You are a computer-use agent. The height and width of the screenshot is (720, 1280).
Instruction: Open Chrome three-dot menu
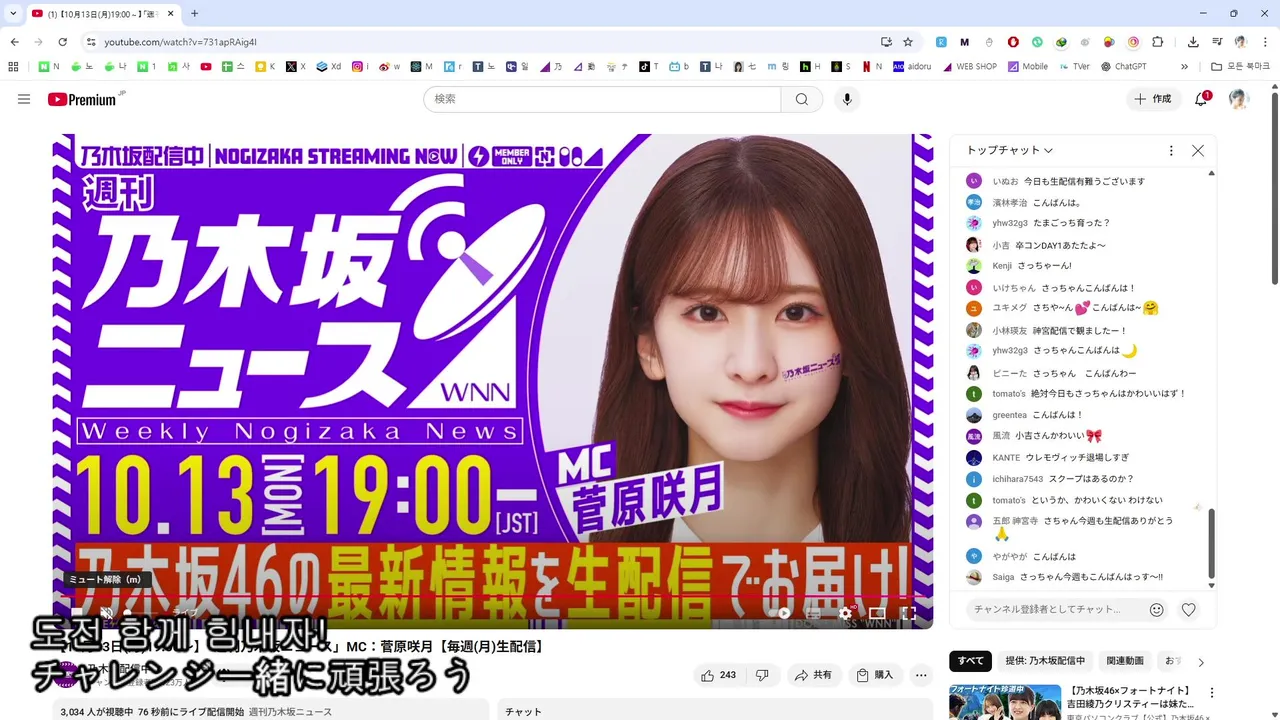pyautogui.click(x=1265, y=42)
